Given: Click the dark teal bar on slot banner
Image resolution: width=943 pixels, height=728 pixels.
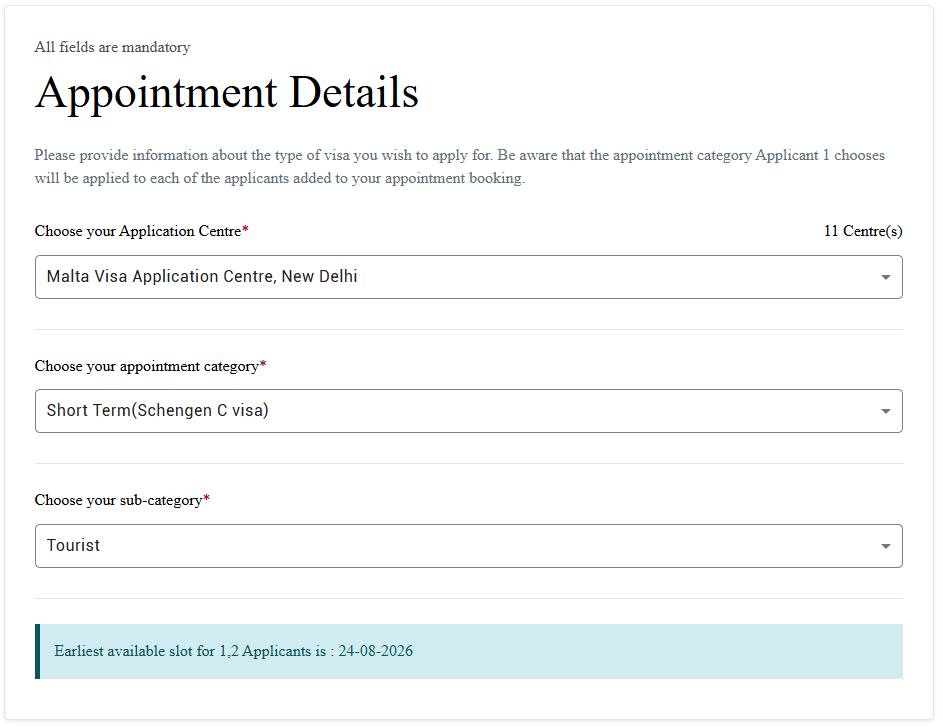Looking at the screenshot, I should coord(37,651).
